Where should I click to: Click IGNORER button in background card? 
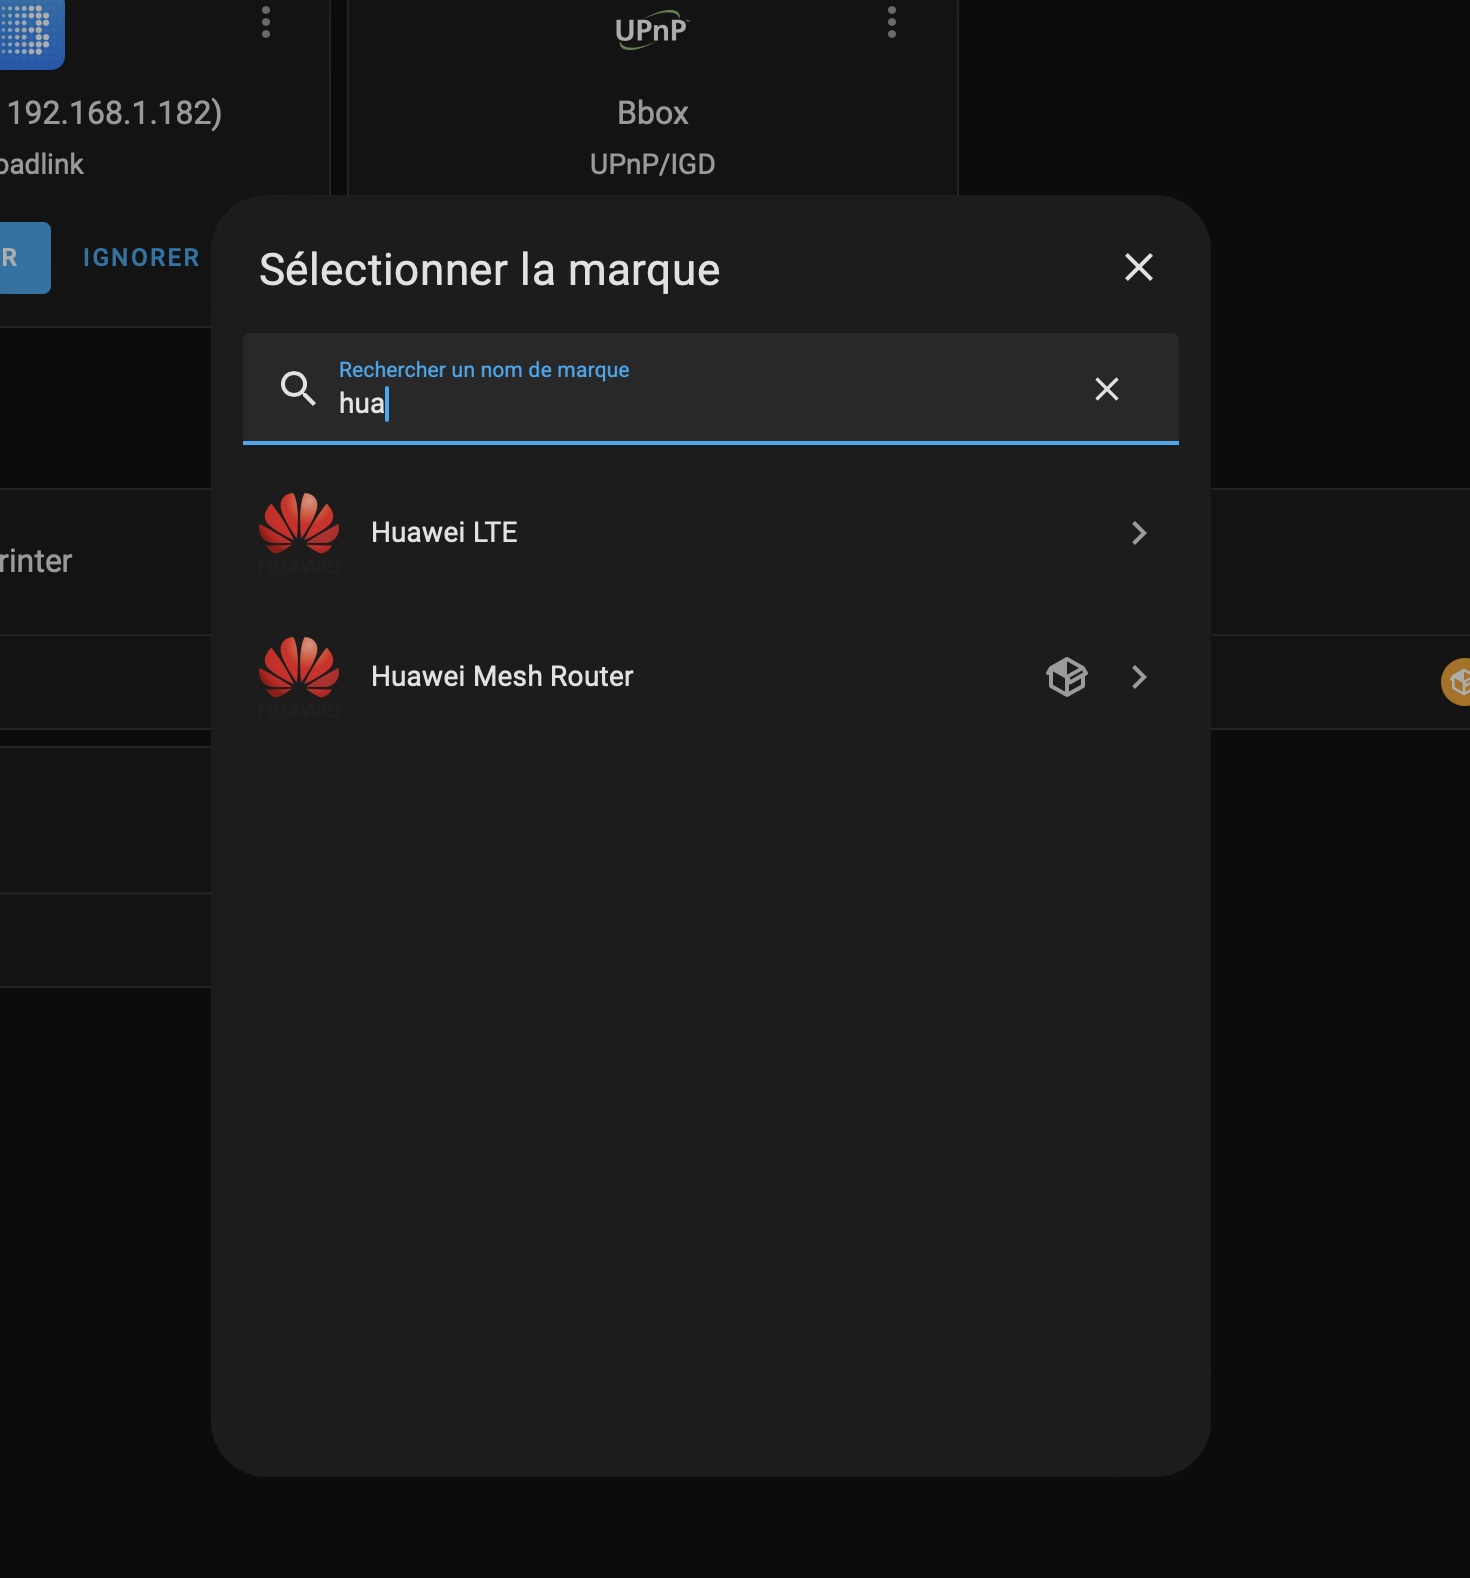pyautogui.click(x=141, y=258)
